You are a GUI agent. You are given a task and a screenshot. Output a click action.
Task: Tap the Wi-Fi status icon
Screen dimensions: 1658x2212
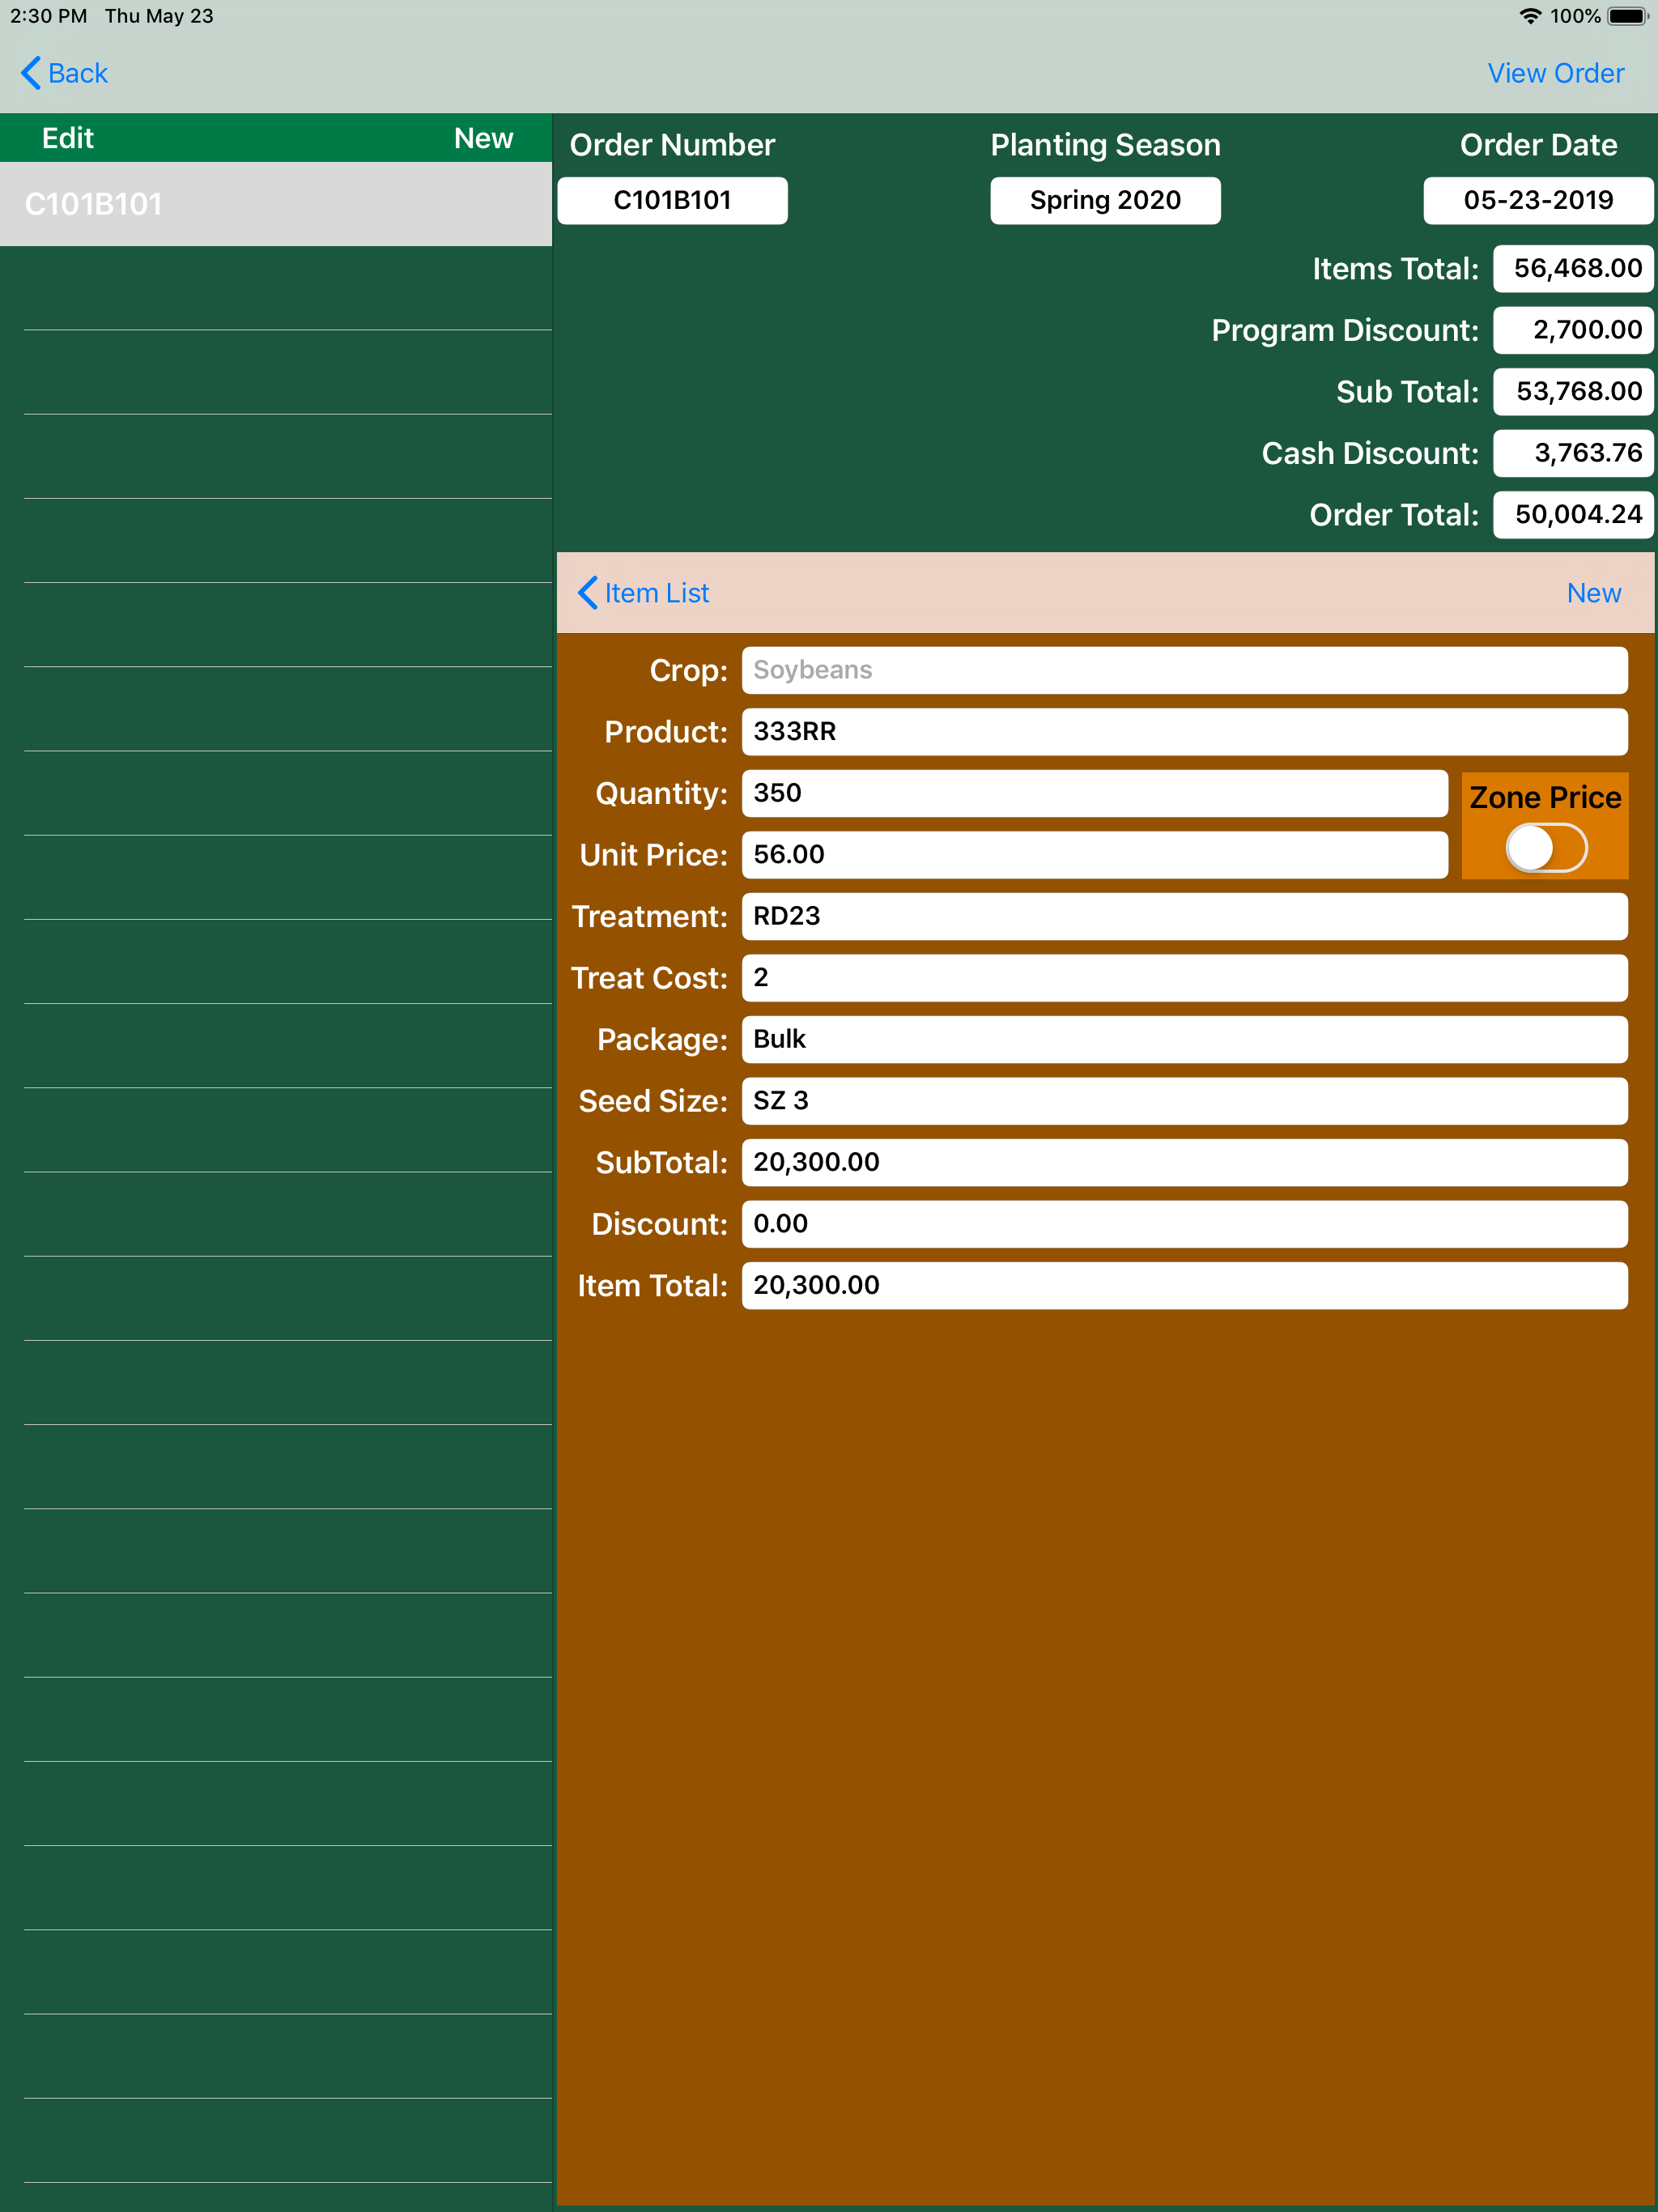point(1530,16)
